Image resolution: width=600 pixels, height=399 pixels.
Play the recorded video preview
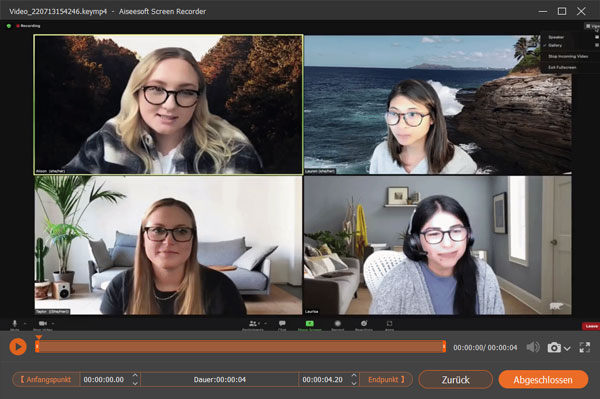click(18, 347)
